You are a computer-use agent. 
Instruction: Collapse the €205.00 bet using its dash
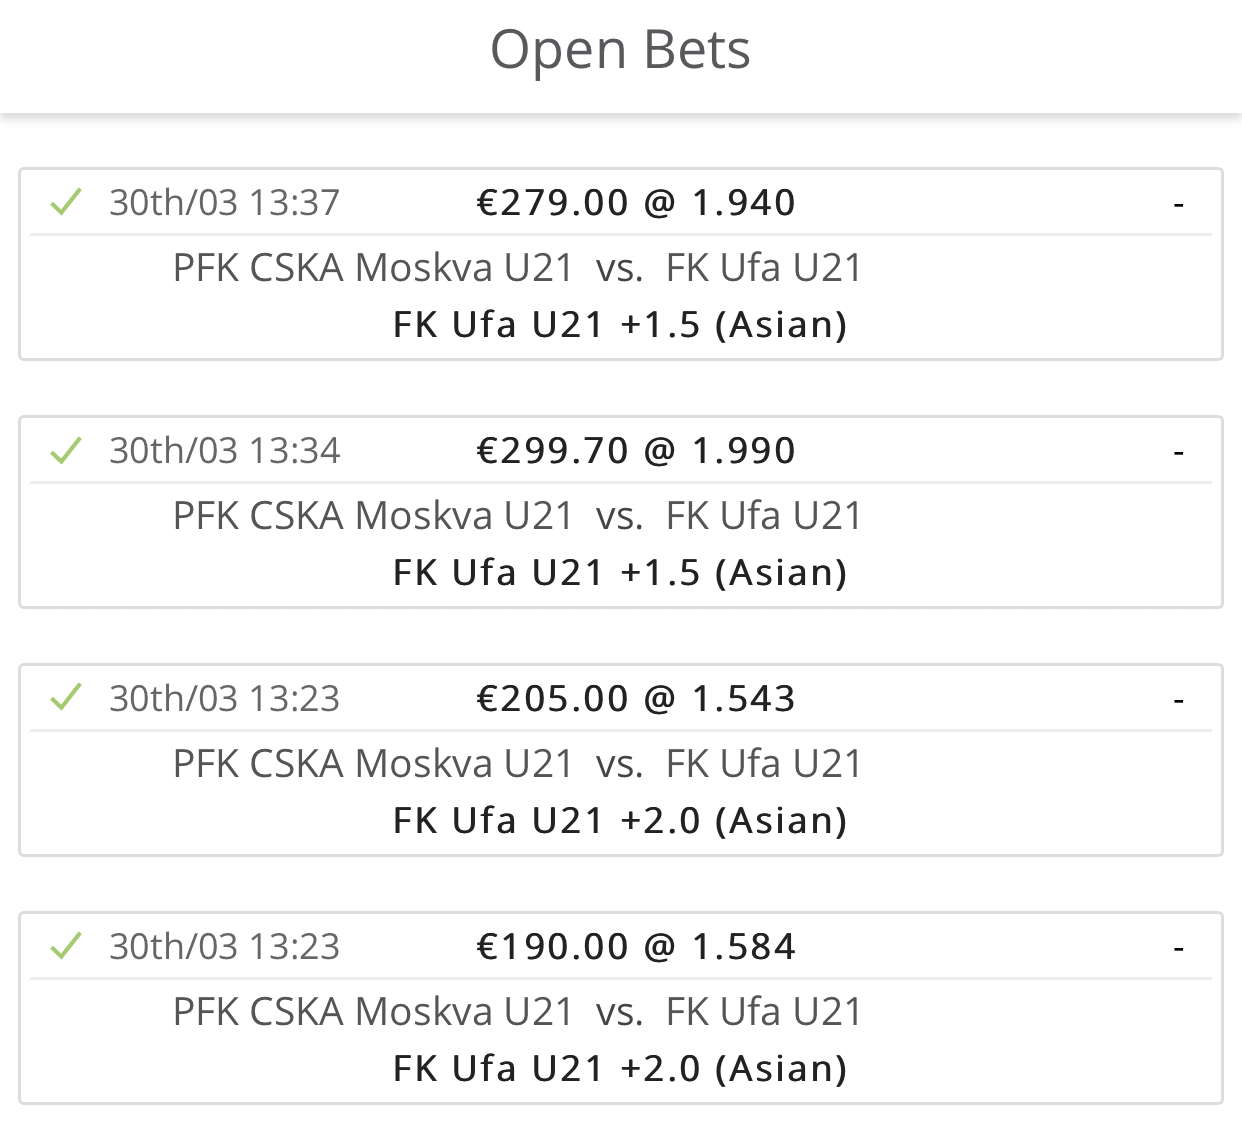[1179, 700]
